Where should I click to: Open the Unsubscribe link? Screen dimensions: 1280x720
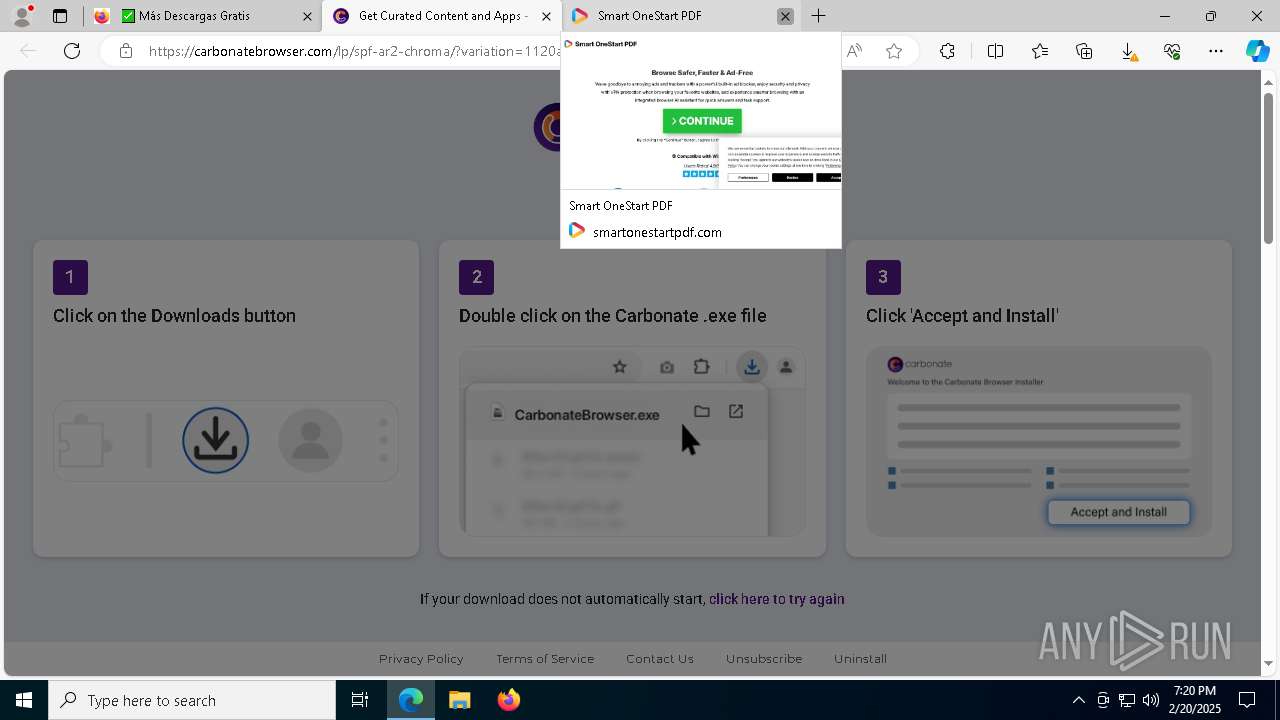pos(764,658)
